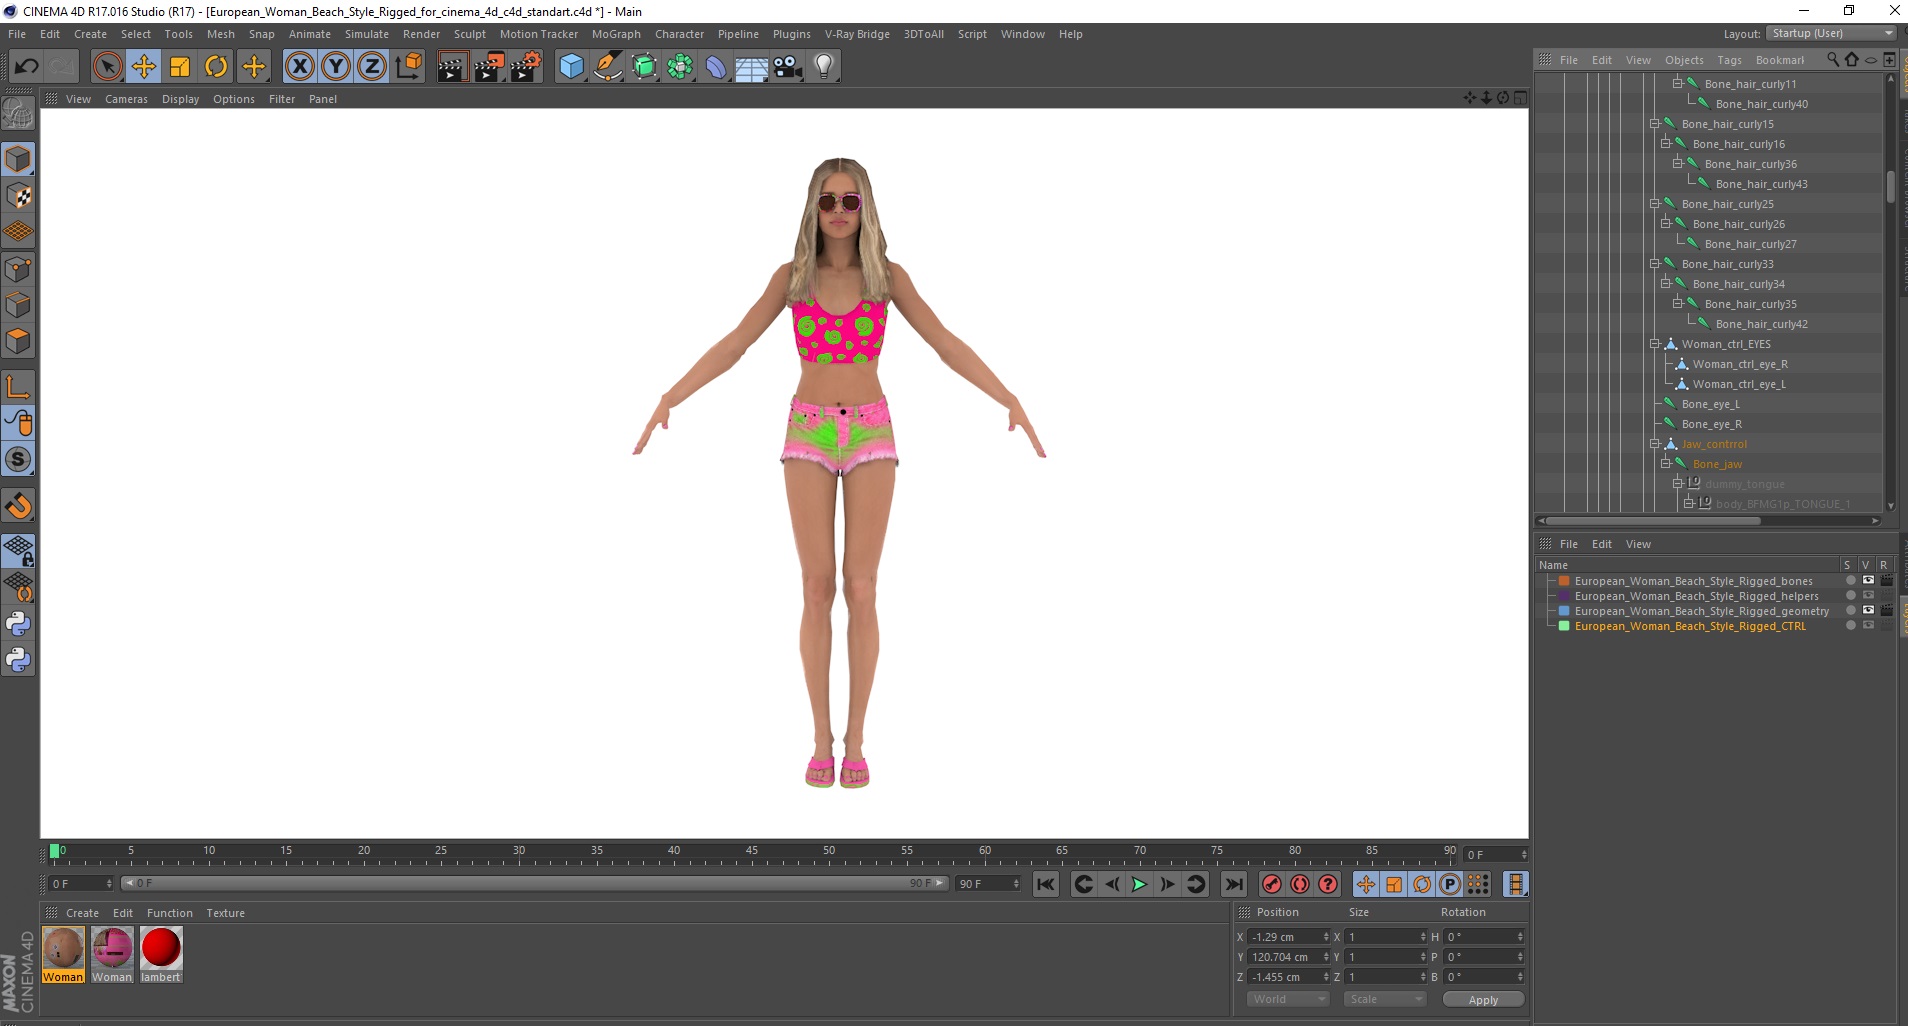Screen dimensions: 1908x1026
Task: Toggle visibility of the Rigged_bones layer
Action: tap(1867, 581)
